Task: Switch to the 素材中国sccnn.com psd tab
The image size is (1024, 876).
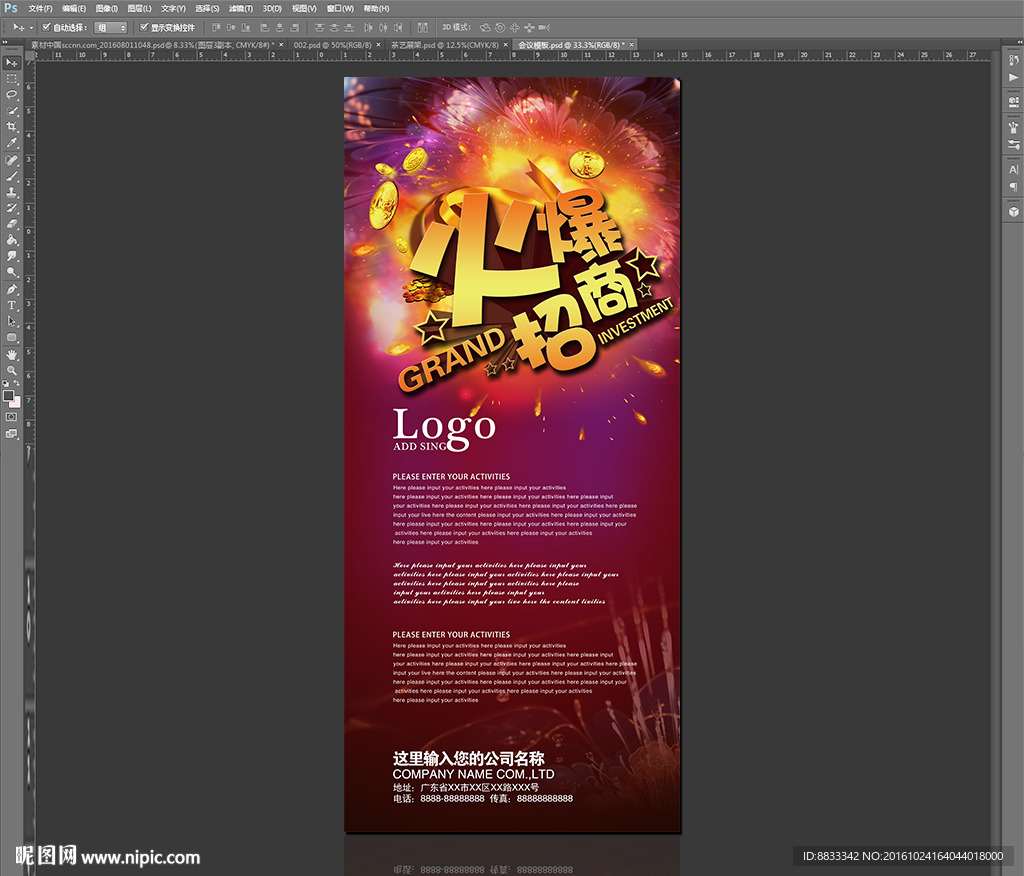Action: [152, 45]
